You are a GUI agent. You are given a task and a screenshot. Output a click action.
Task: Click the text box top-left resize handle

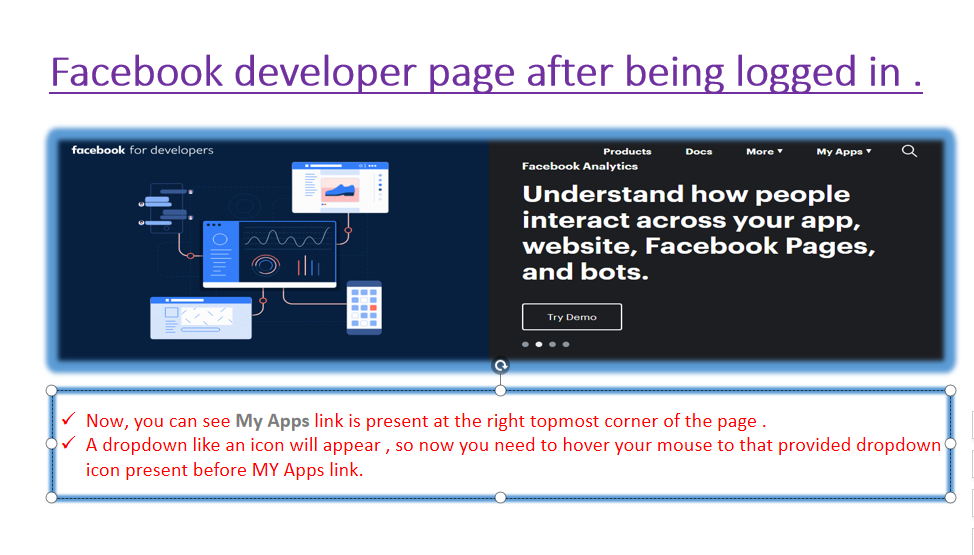(x=52, y=390)
